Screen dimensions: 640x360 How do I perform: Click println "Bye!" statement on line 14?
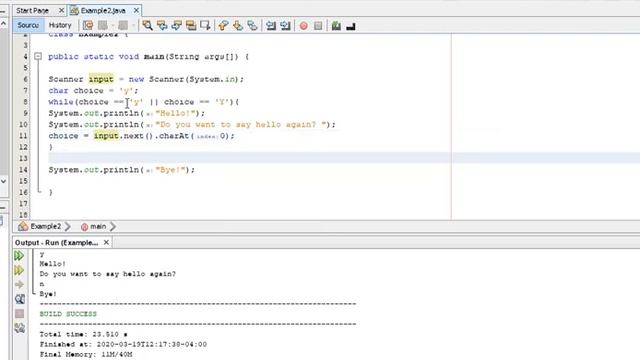click(122, 170)
